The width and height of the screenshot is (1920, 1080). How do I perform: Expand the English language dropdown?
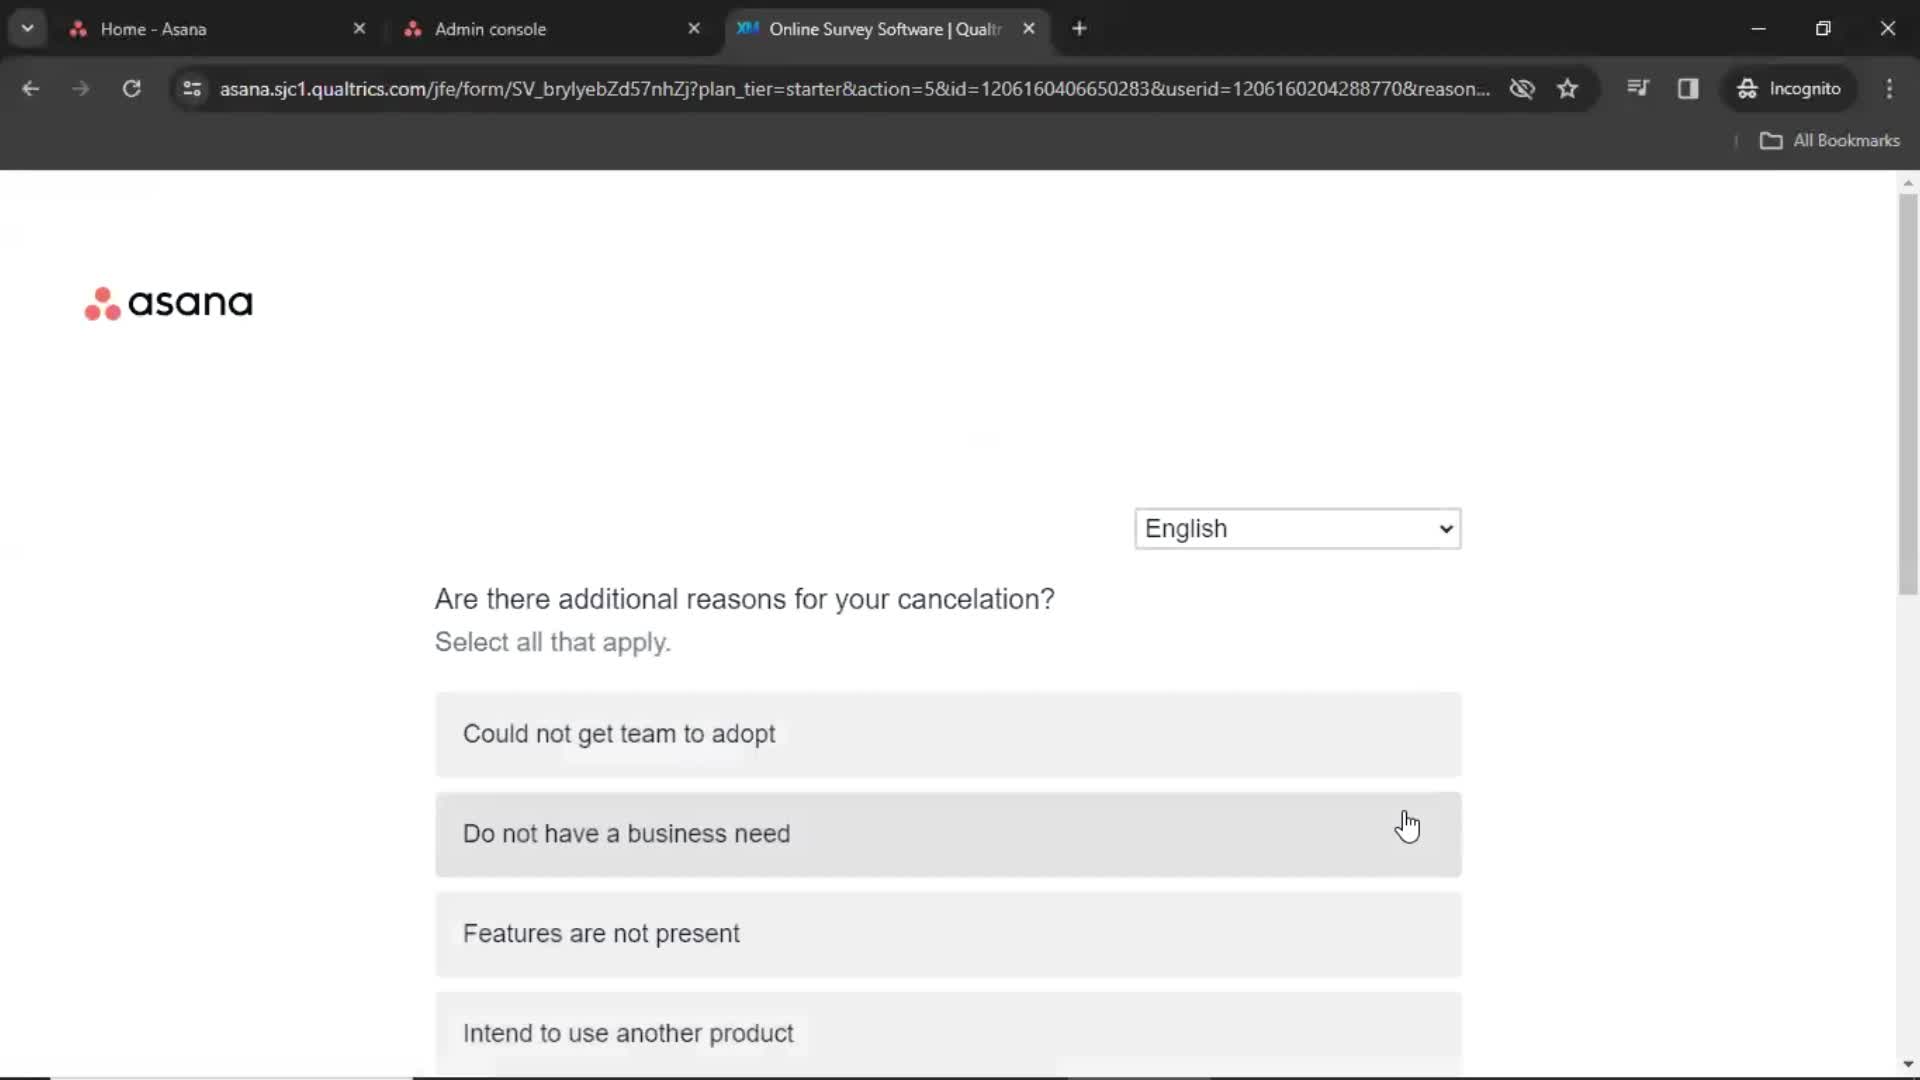[1296, 527]
